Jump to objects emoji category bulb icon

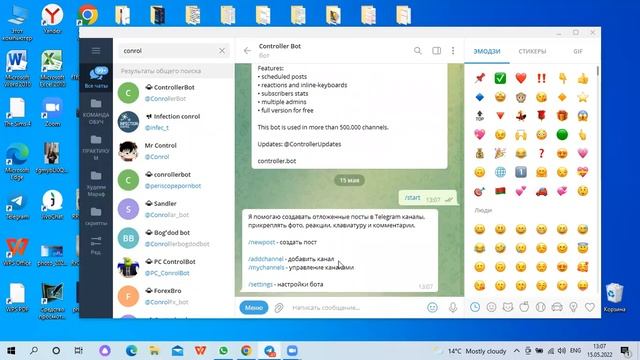tap(573, 307)
